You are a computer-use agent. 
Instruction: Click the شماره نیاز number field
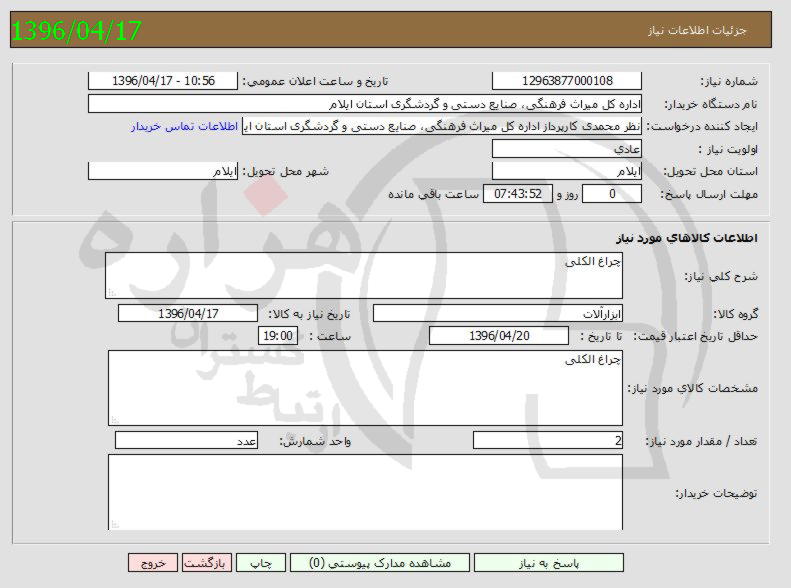point(567,81)
